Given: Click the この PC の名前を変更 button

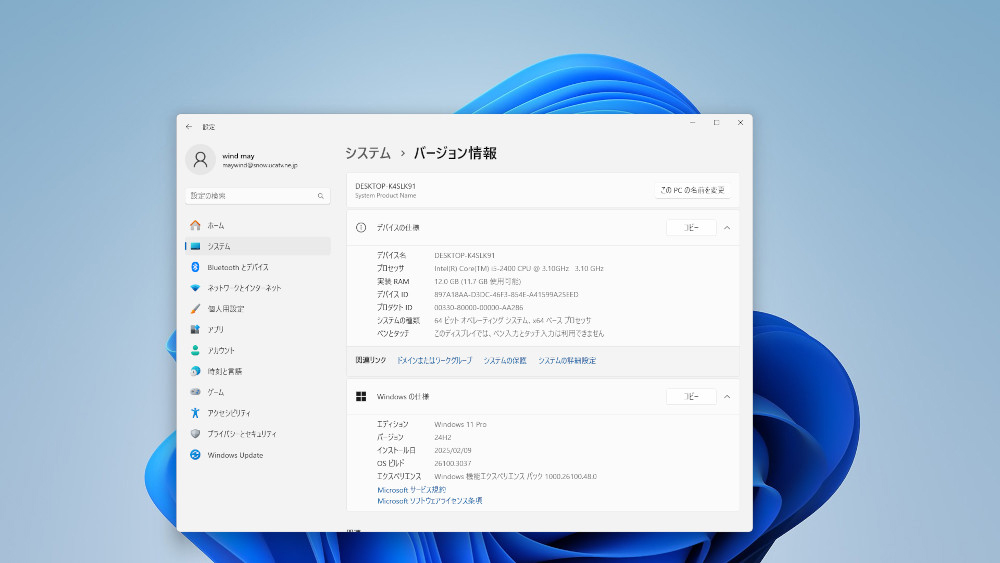Looking at the screenshot, I should coord(693,190).
